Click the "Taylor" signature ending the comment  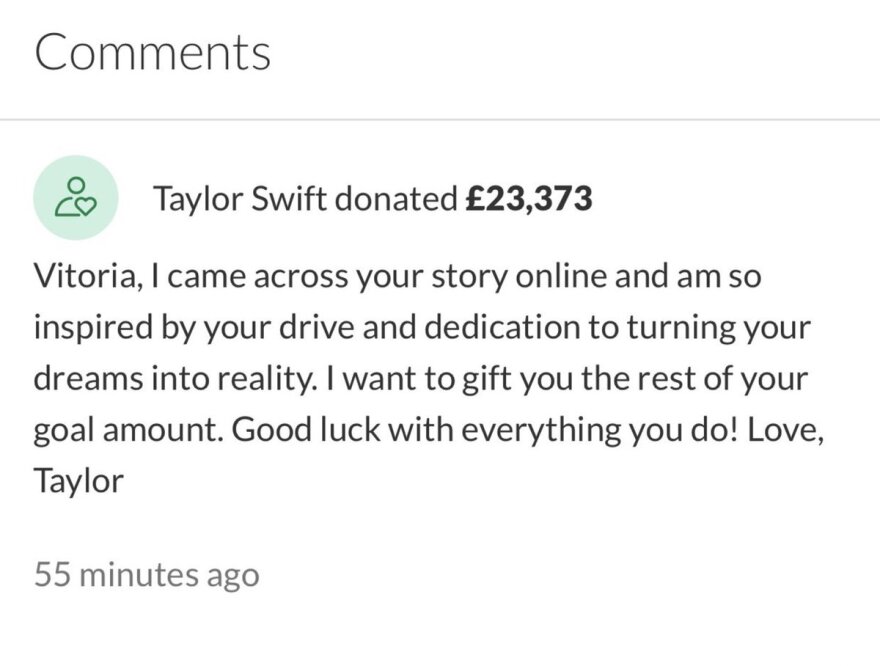79,481
